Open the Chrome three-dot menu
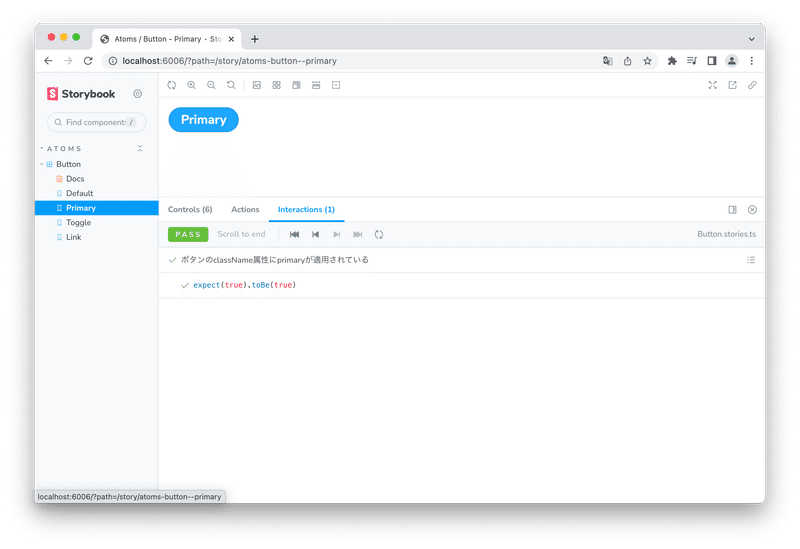This screenshot has width=800, height=549. click(752, 61)
